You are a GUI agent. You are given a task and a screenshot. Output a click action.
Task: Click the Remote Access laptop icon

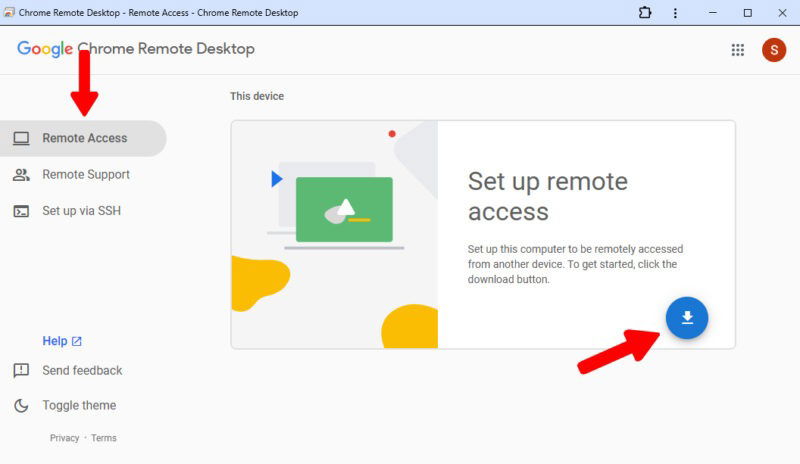pyautogui.click(x=21, y=138)
